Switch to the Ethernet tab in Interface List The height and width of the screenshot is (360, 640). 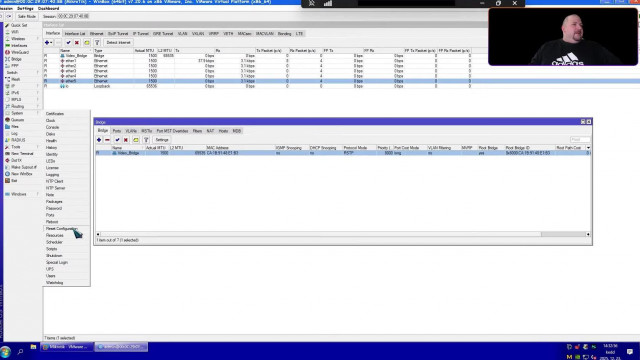97,33
